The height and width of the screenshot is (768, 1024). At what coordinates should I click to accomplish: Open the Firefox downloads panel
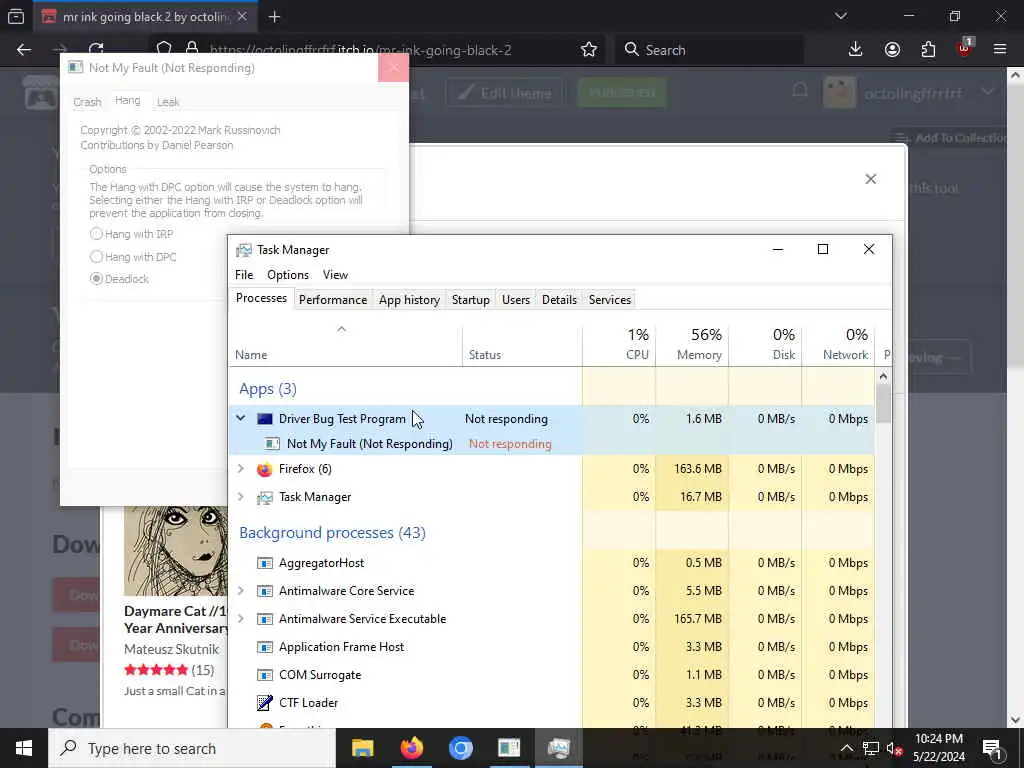click(x=855, y=50)
